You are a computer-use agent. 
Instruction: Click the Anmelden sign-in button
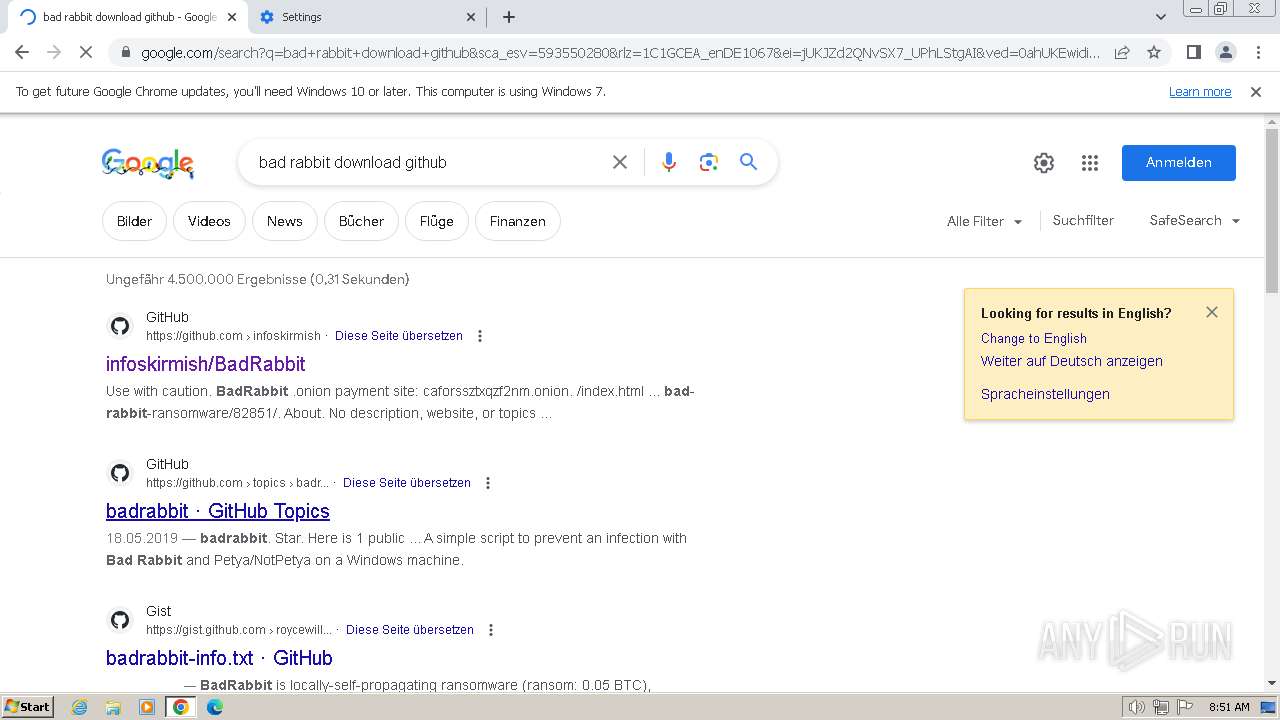1179,163
